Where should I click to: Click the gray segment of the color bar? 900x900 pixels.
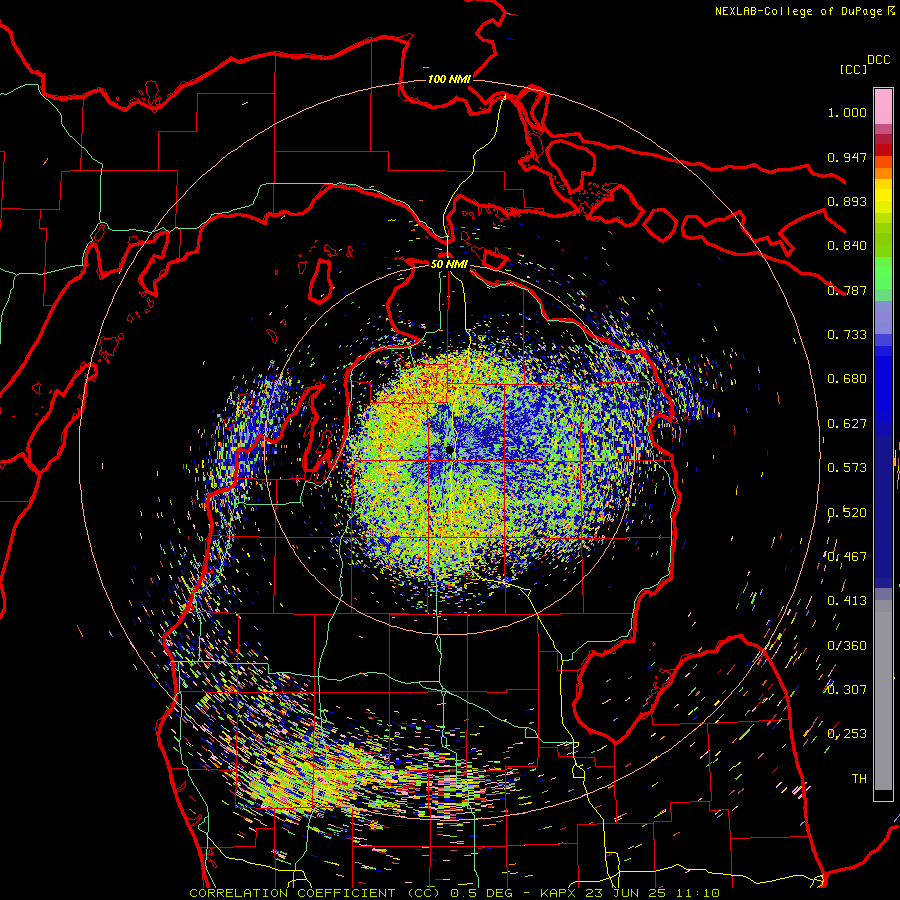pyautogui.click(x=883, y=695)
